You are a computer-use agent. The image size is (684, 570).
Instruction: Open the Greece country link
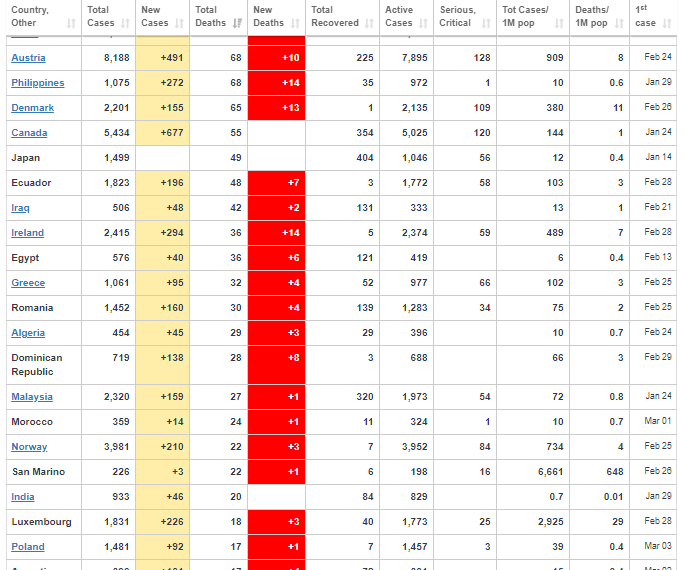pos(28,283)
